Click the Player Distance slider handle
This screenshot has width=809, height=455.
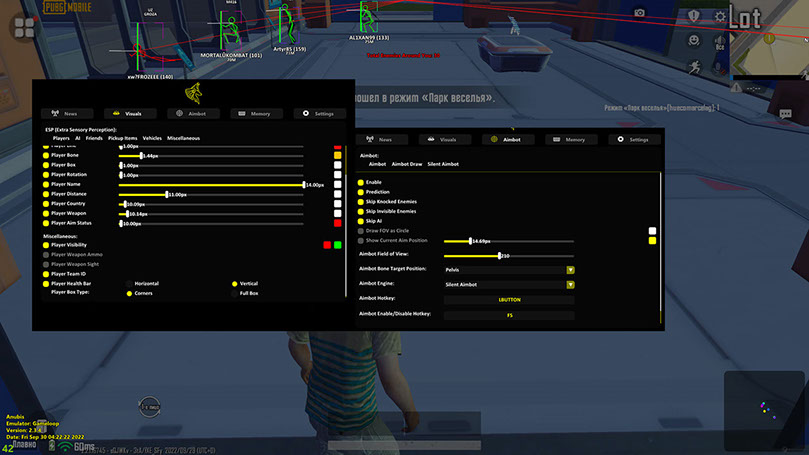(167, 194)
